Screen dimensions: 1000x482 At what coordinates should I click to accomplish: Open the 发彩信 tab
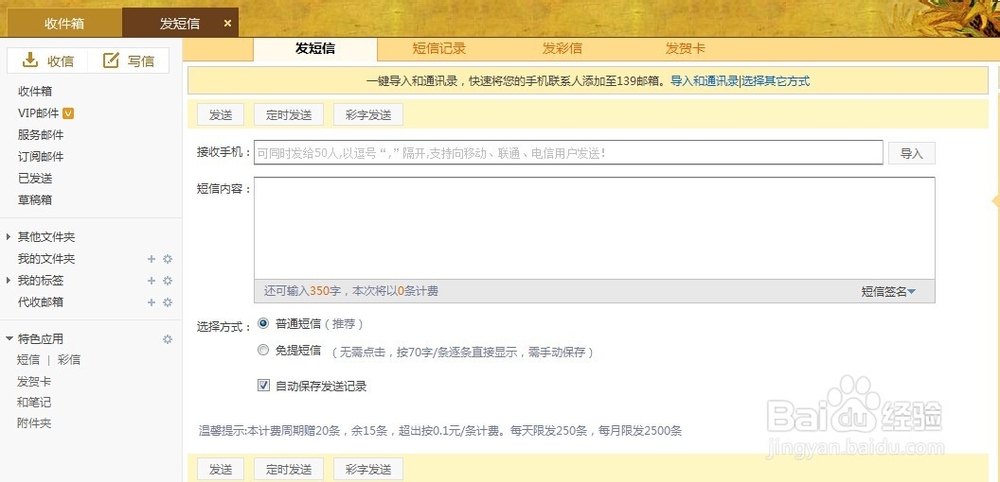point(562,48)
